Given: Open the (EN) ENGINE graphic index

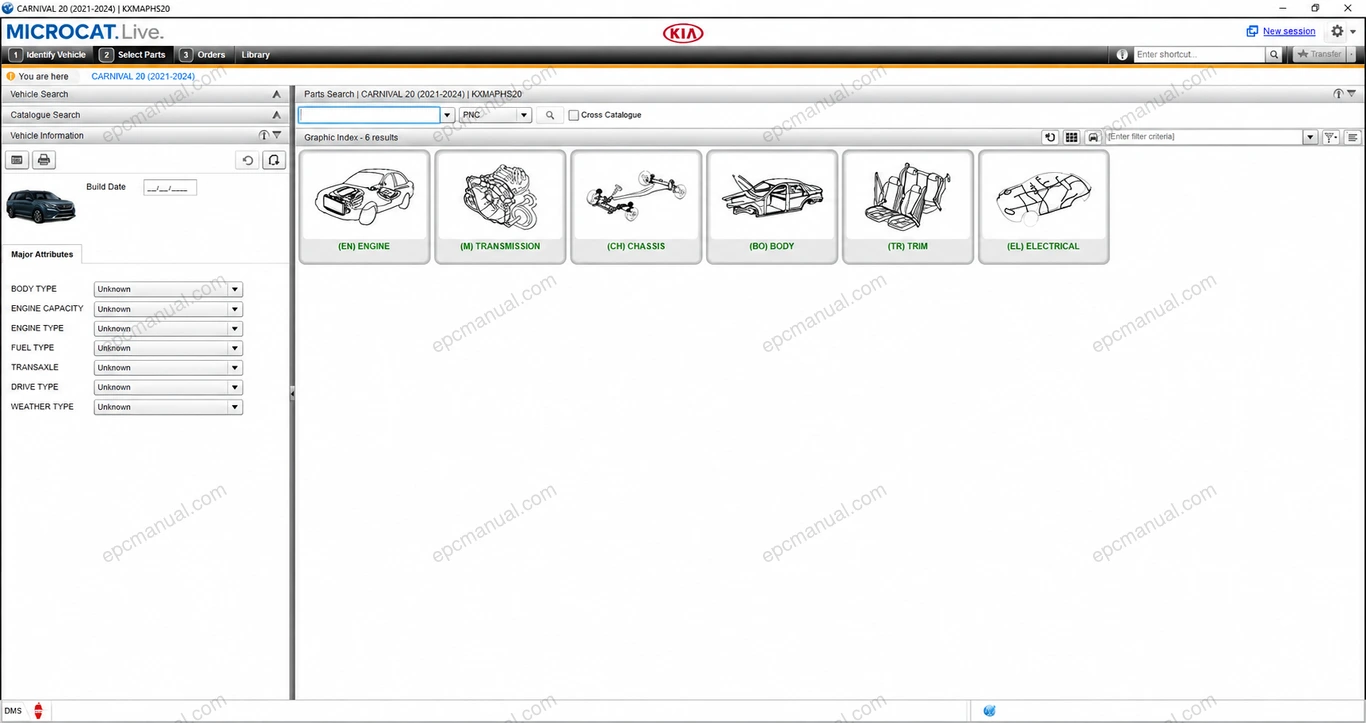Looking at the screenshot, I should (364, 207).
